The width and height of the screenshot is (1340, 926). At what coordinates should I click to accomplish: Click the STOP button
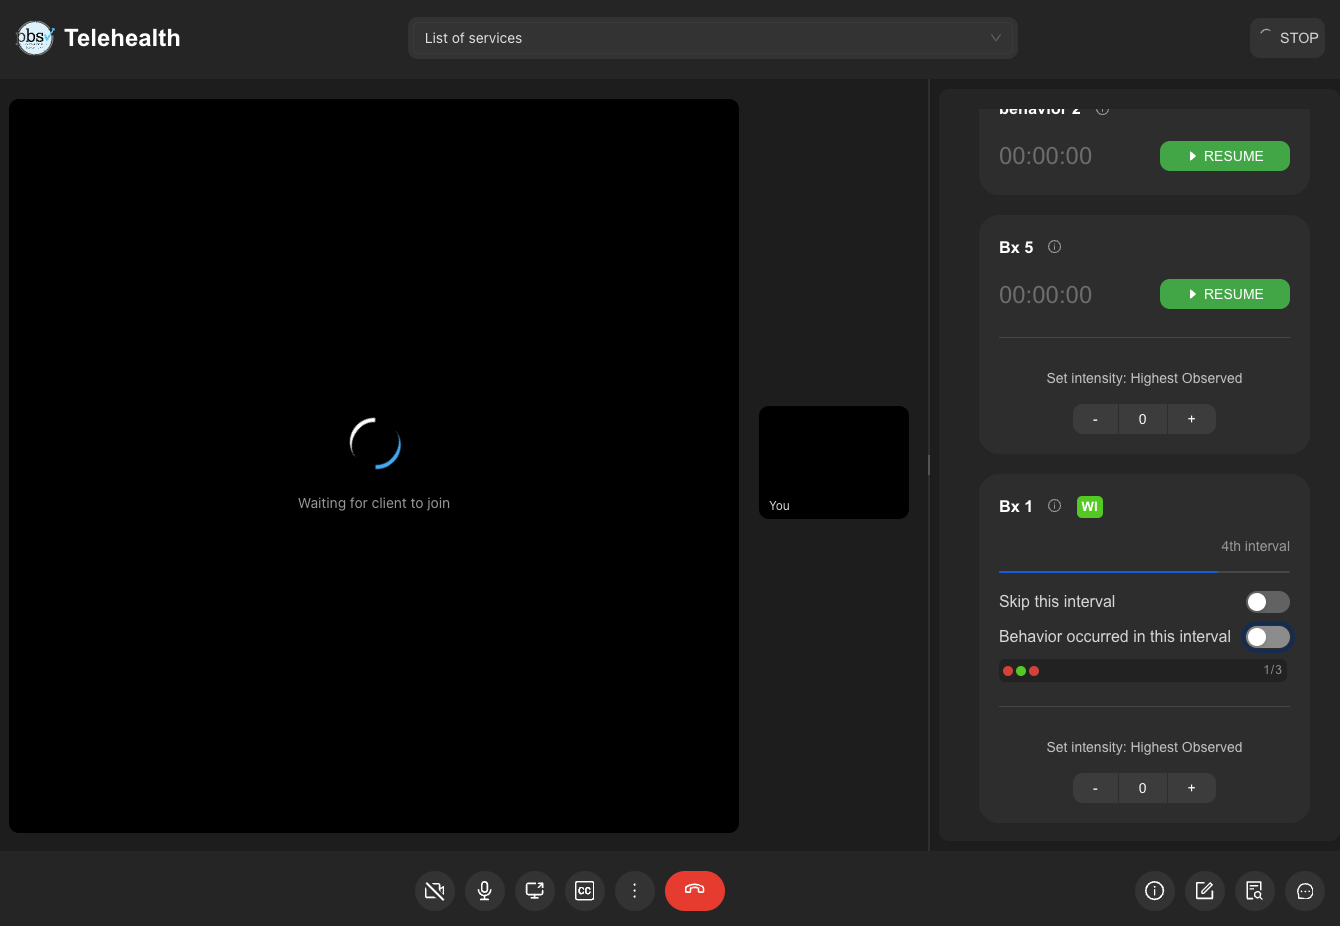[x=1287, y=38]
